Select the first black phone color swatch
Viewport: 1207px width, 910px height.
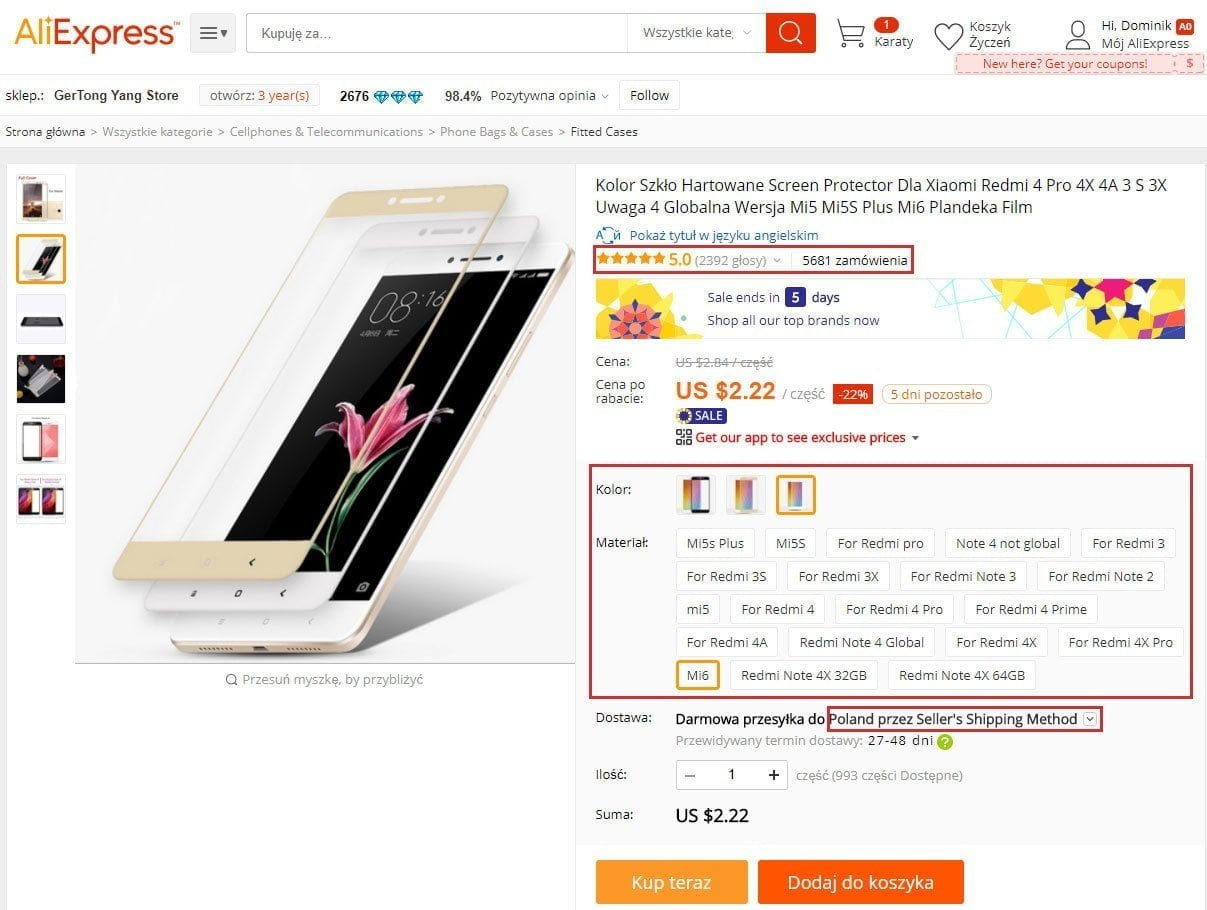coord(696,495)
